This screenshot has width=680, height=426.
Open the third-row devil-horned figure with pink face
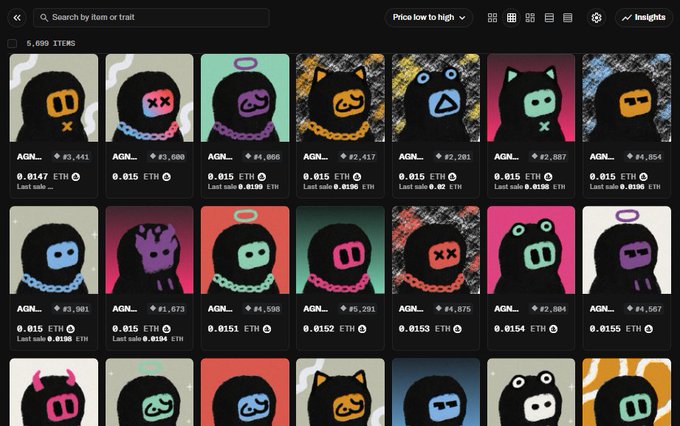[54, 392]
